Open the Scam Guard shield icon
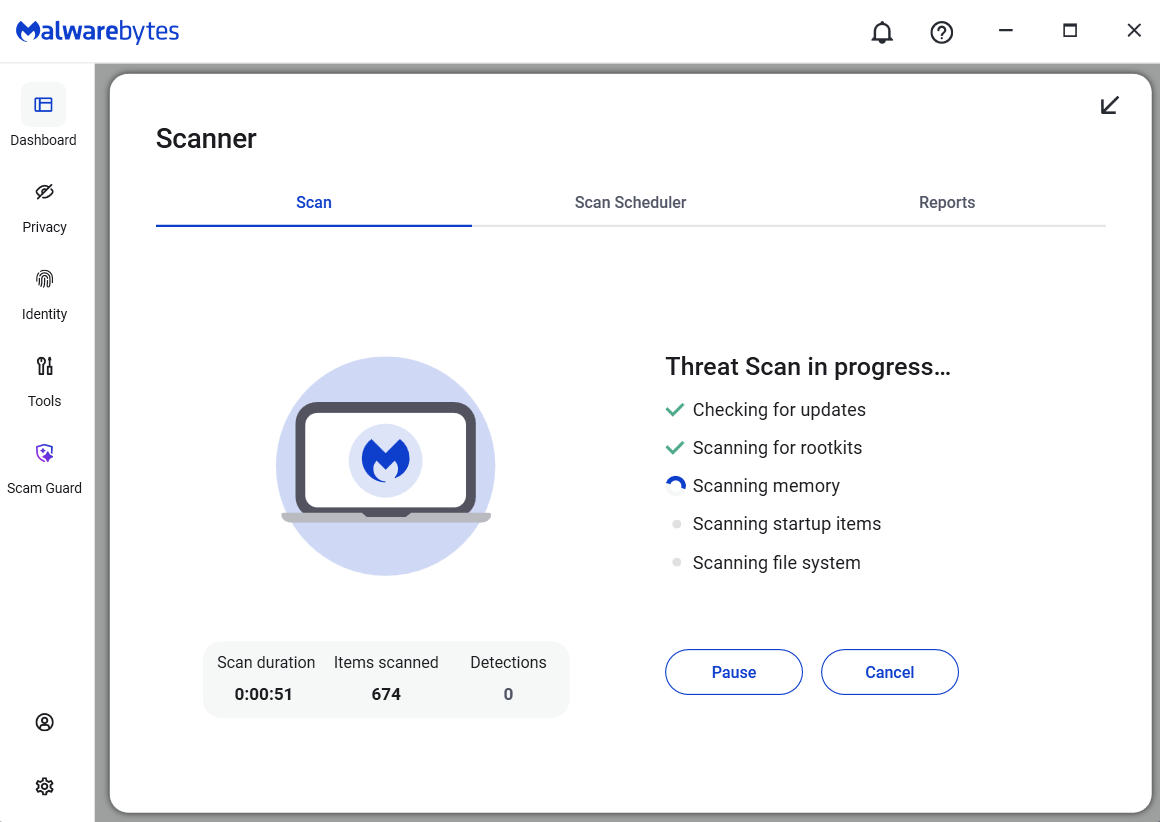This screenshot has width=1160, height=822. pyautogui.click(x=44, y=453)
